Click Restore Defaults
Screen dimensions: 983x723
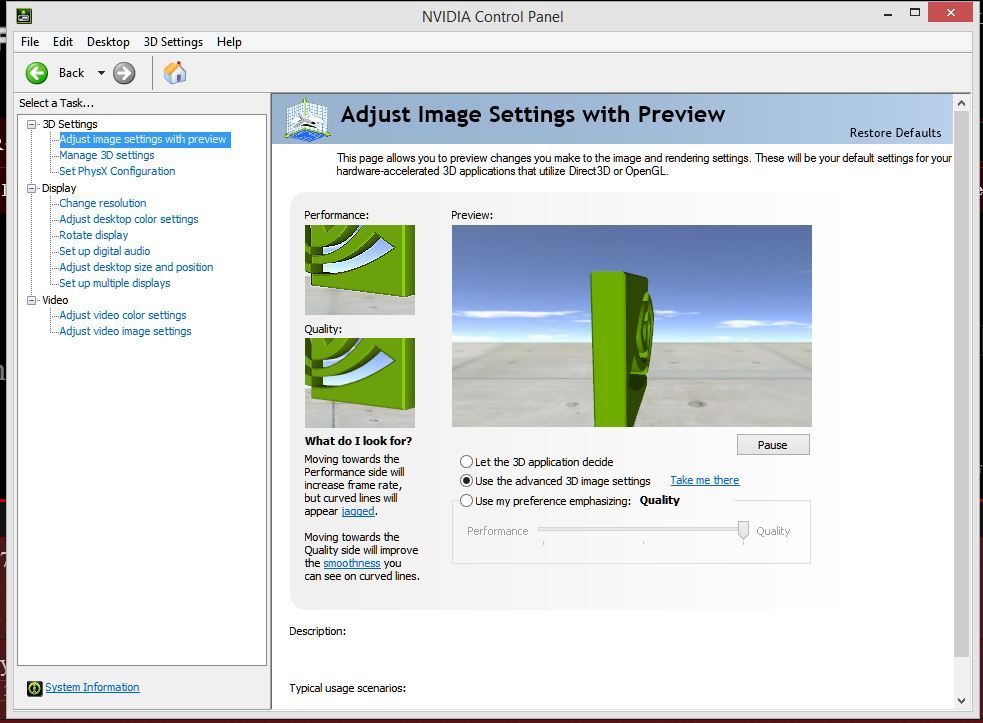(895, 133)
